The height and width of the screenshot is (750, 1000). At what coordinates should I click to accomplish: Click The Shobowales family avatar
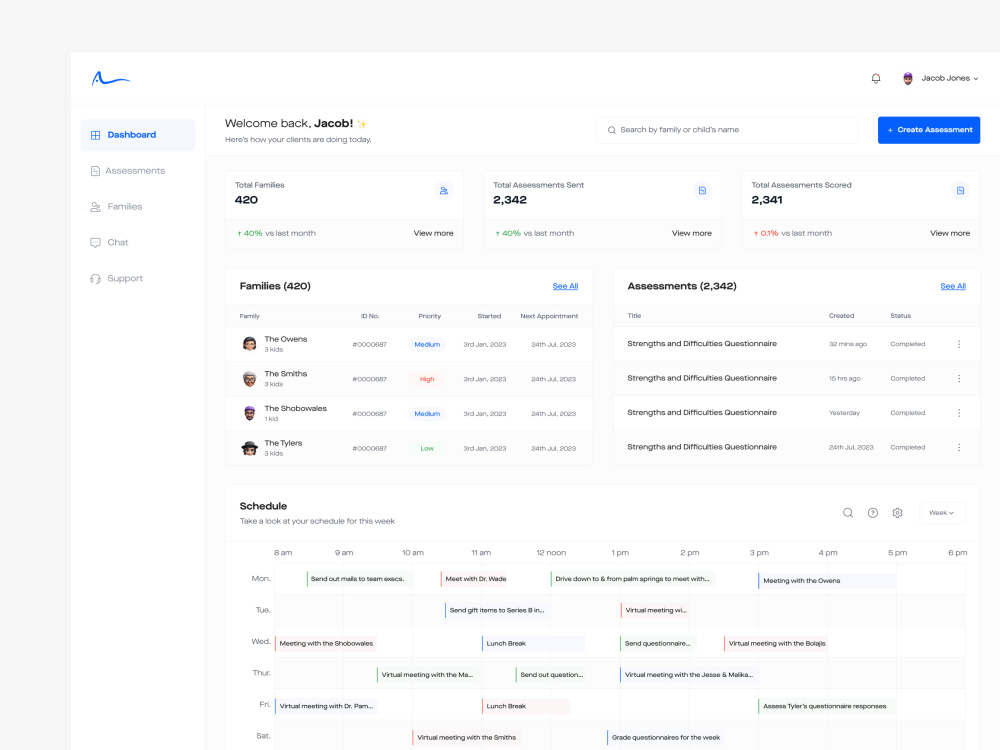point(249,413)
